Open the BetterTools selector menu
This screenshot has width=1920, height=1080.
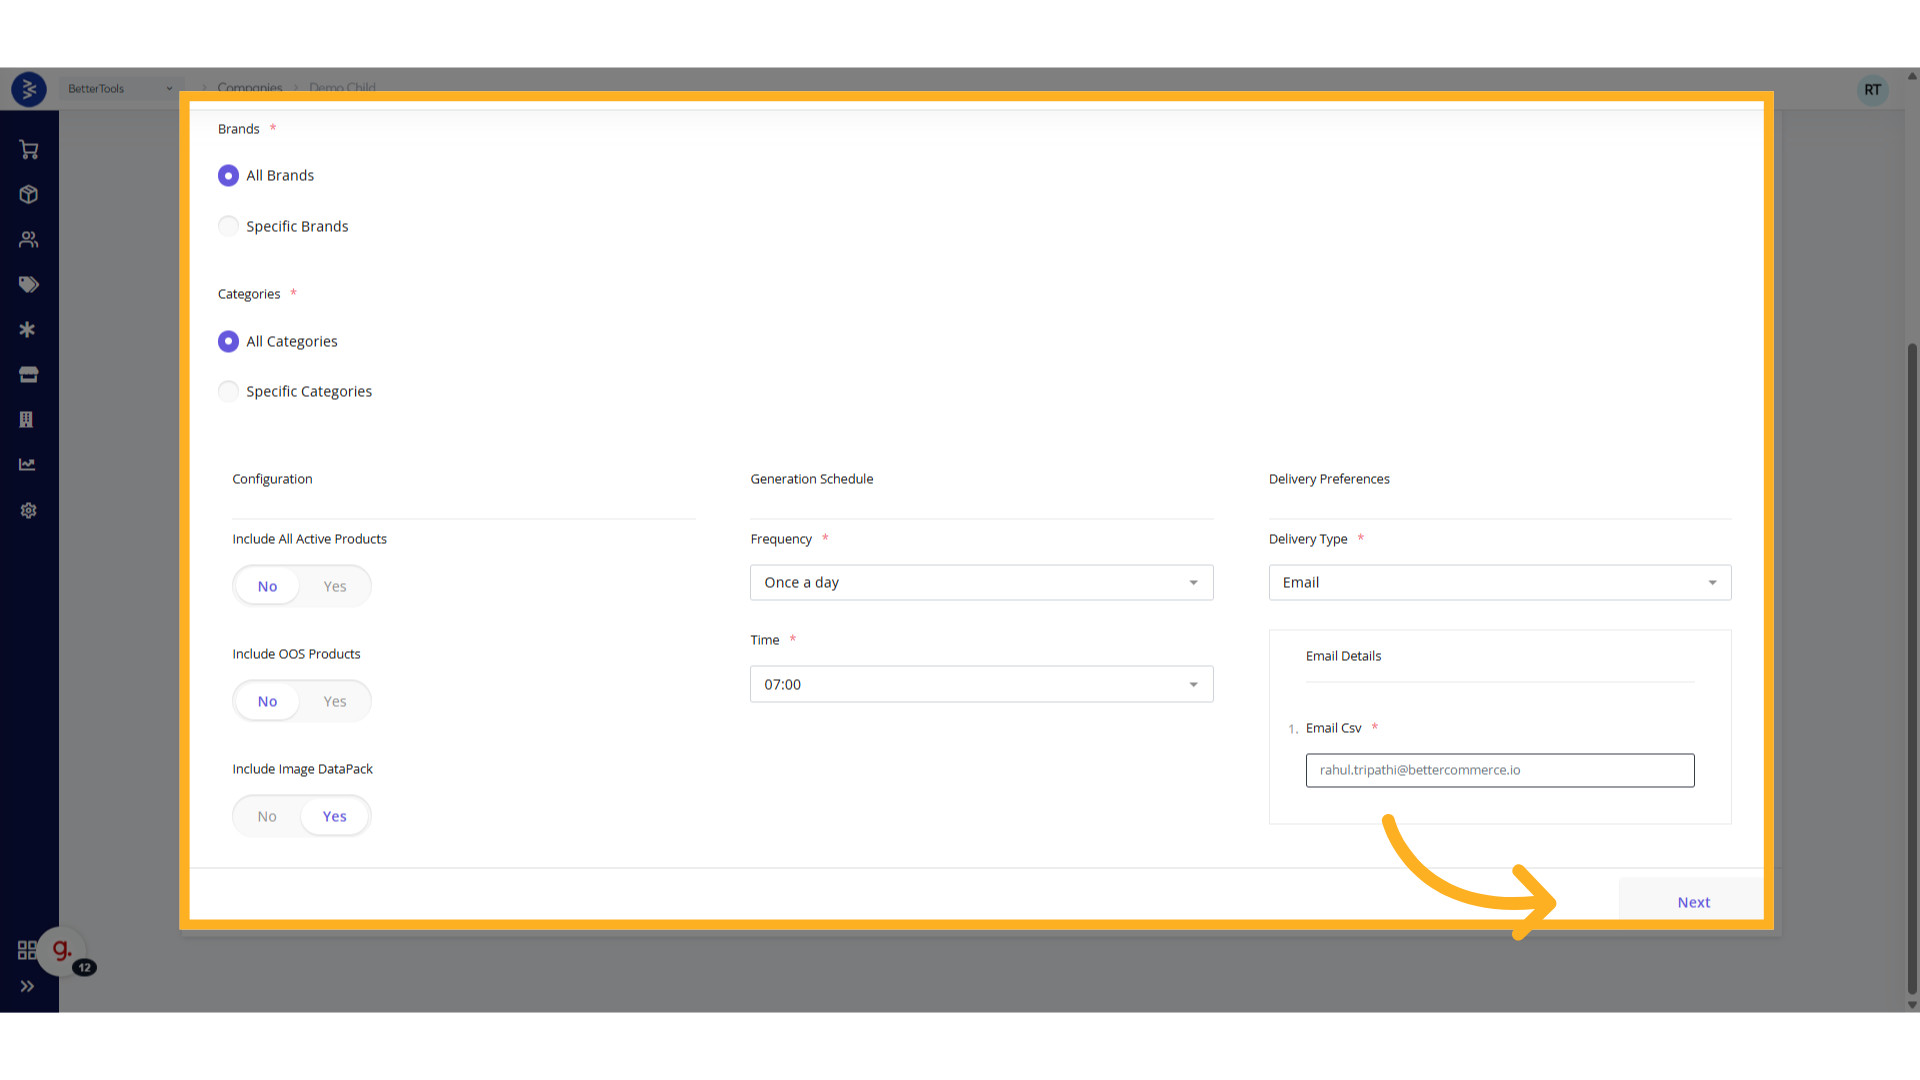coord(119,89)
